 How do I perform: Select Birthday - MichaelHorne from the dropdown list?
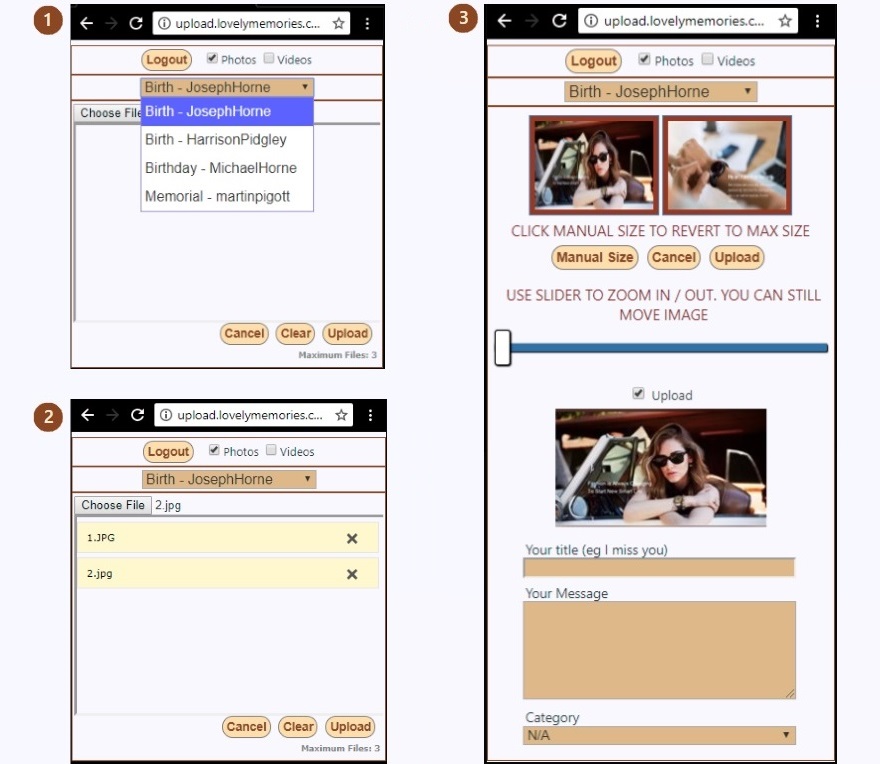point(221,168)
